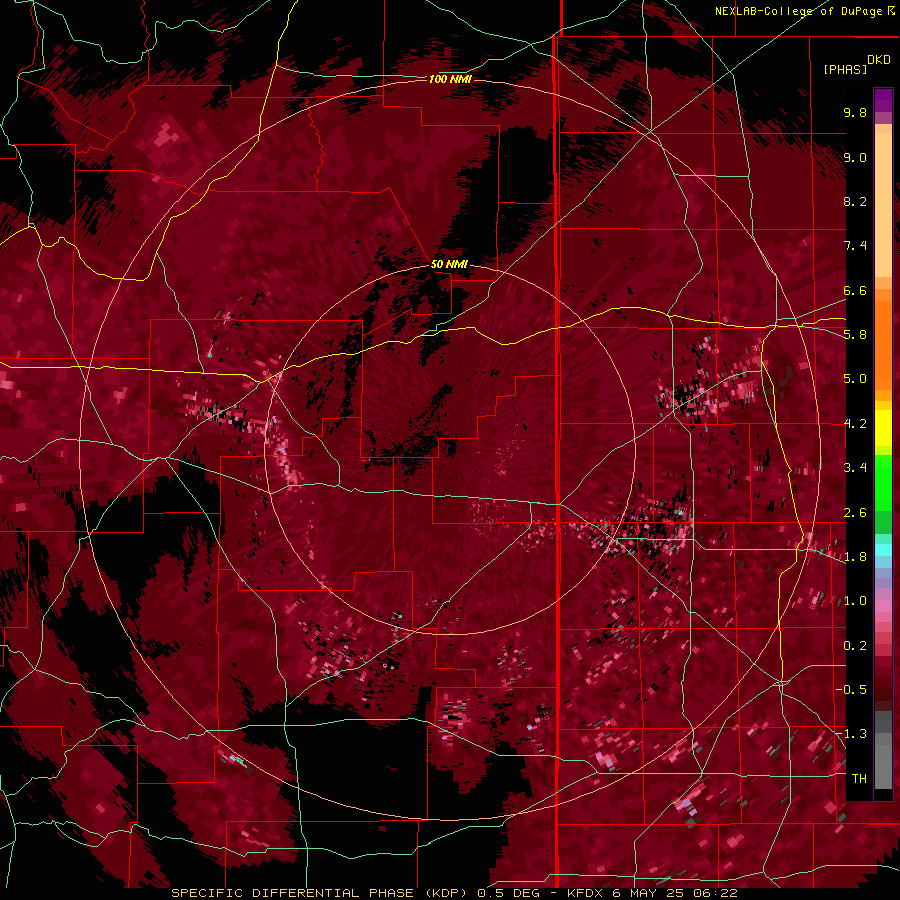The height and width of the screenshot is (900, 900).
Task: Click the 1.0 scale value
Action: 855,601
